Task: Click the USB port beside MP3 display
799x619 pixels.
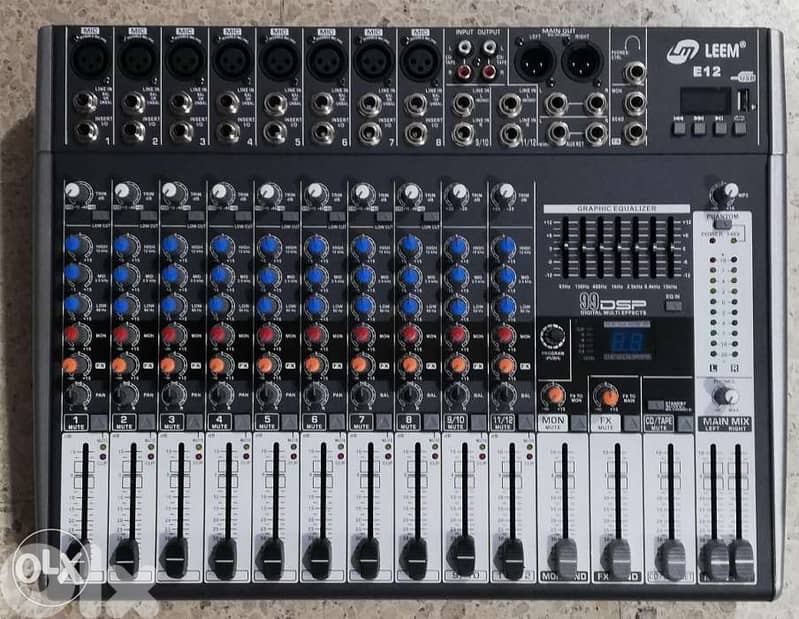Action: coord(744,100)
